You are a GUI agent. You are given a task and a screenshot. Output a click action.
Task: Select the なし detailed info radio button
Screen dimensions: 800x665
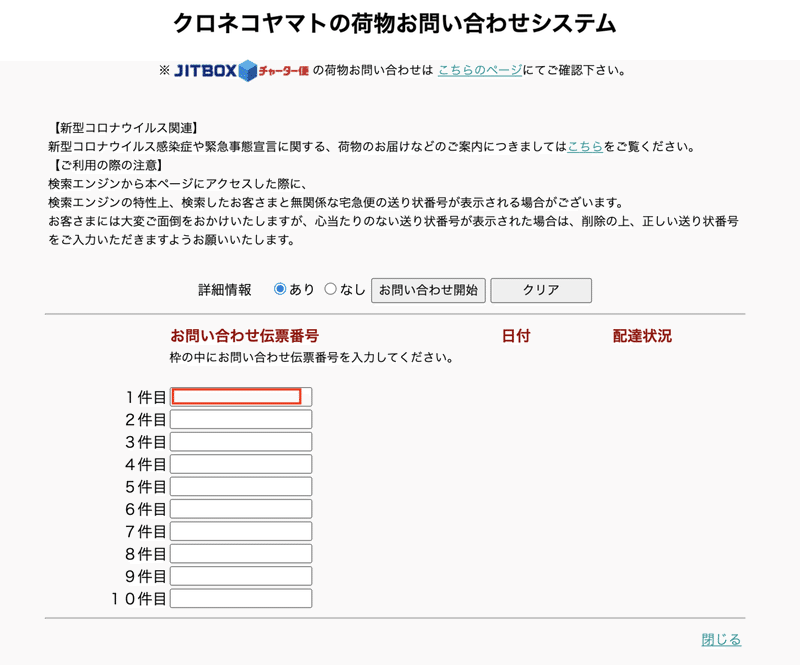(x=331, y=289)
